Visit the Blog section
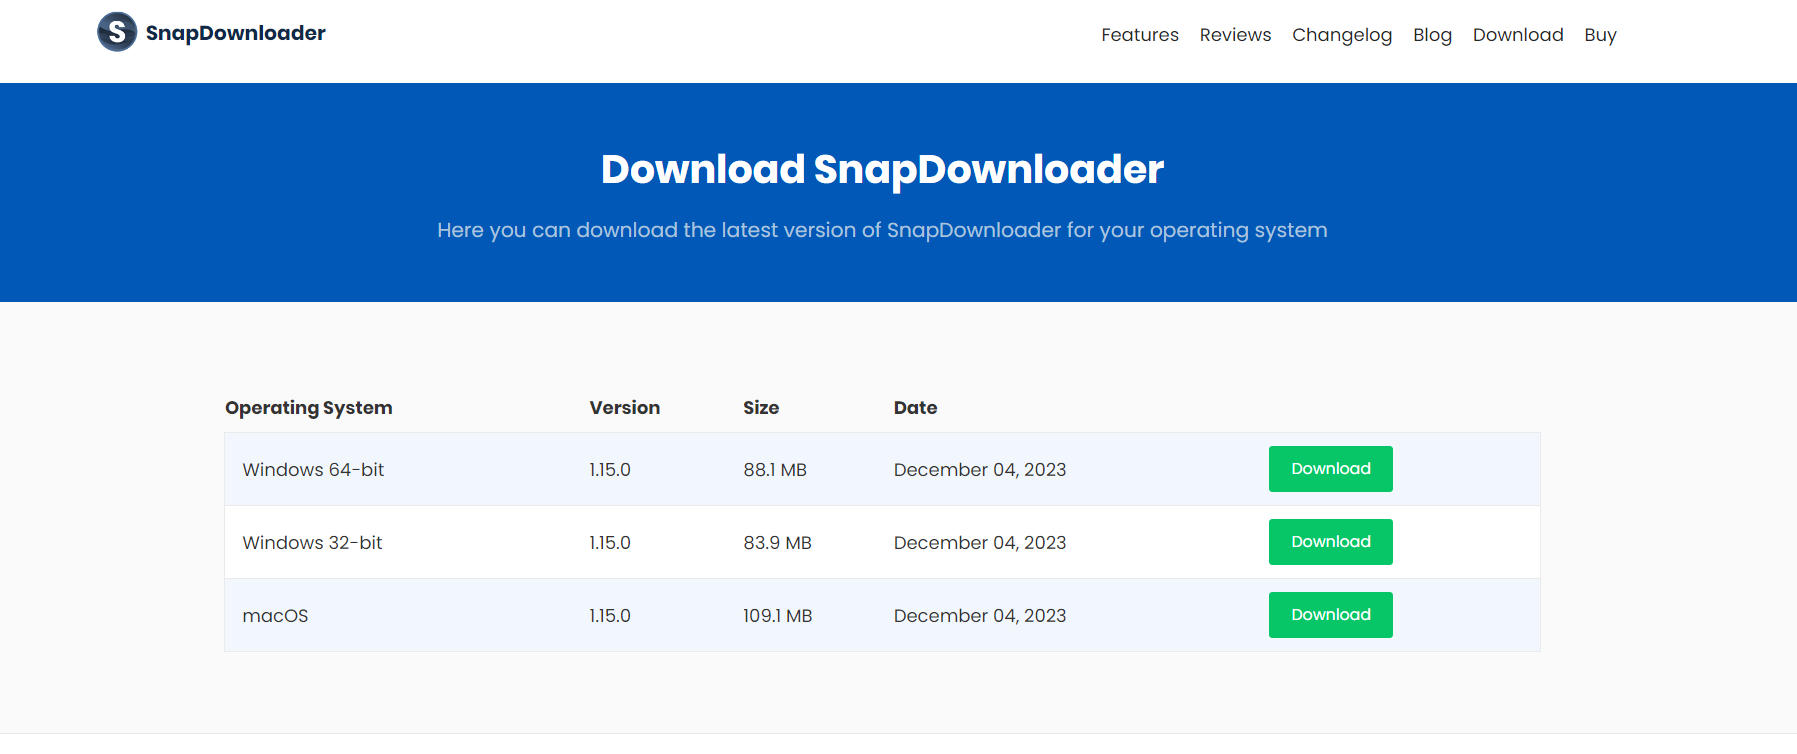1797x754 pixels. (1432, 35)
